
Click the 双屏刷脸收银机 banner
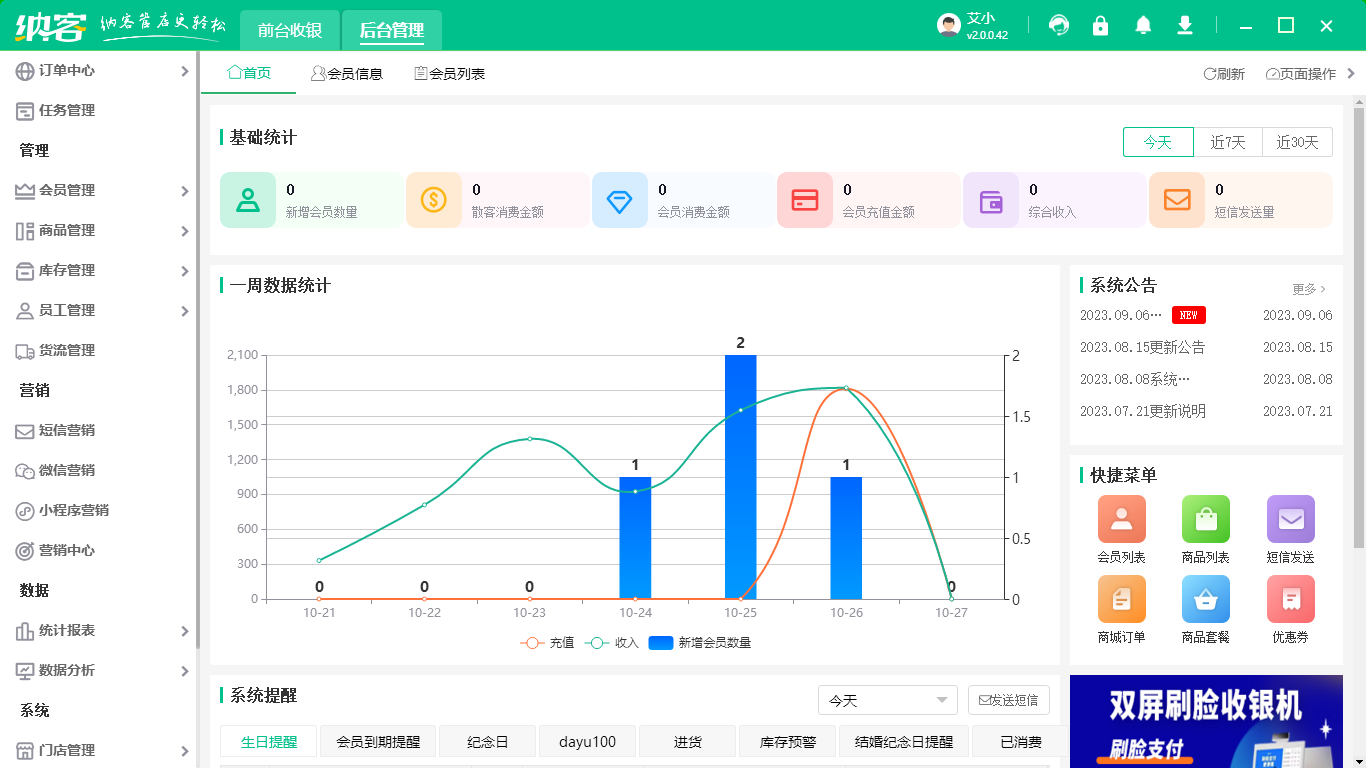click(1206, 721)
